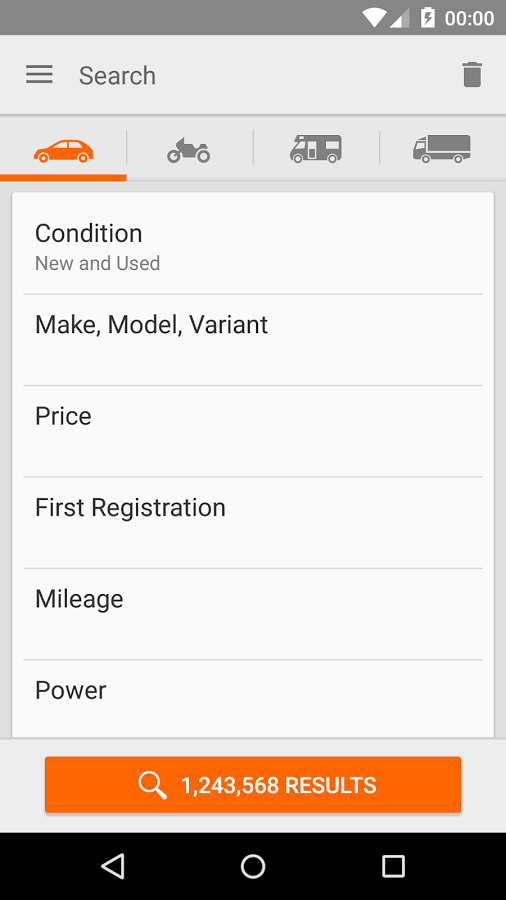Open Android recent apps overview
Image resolution: width=506 pixels, height=900 pixels.
pyautogui.click(x=394, y=866)
